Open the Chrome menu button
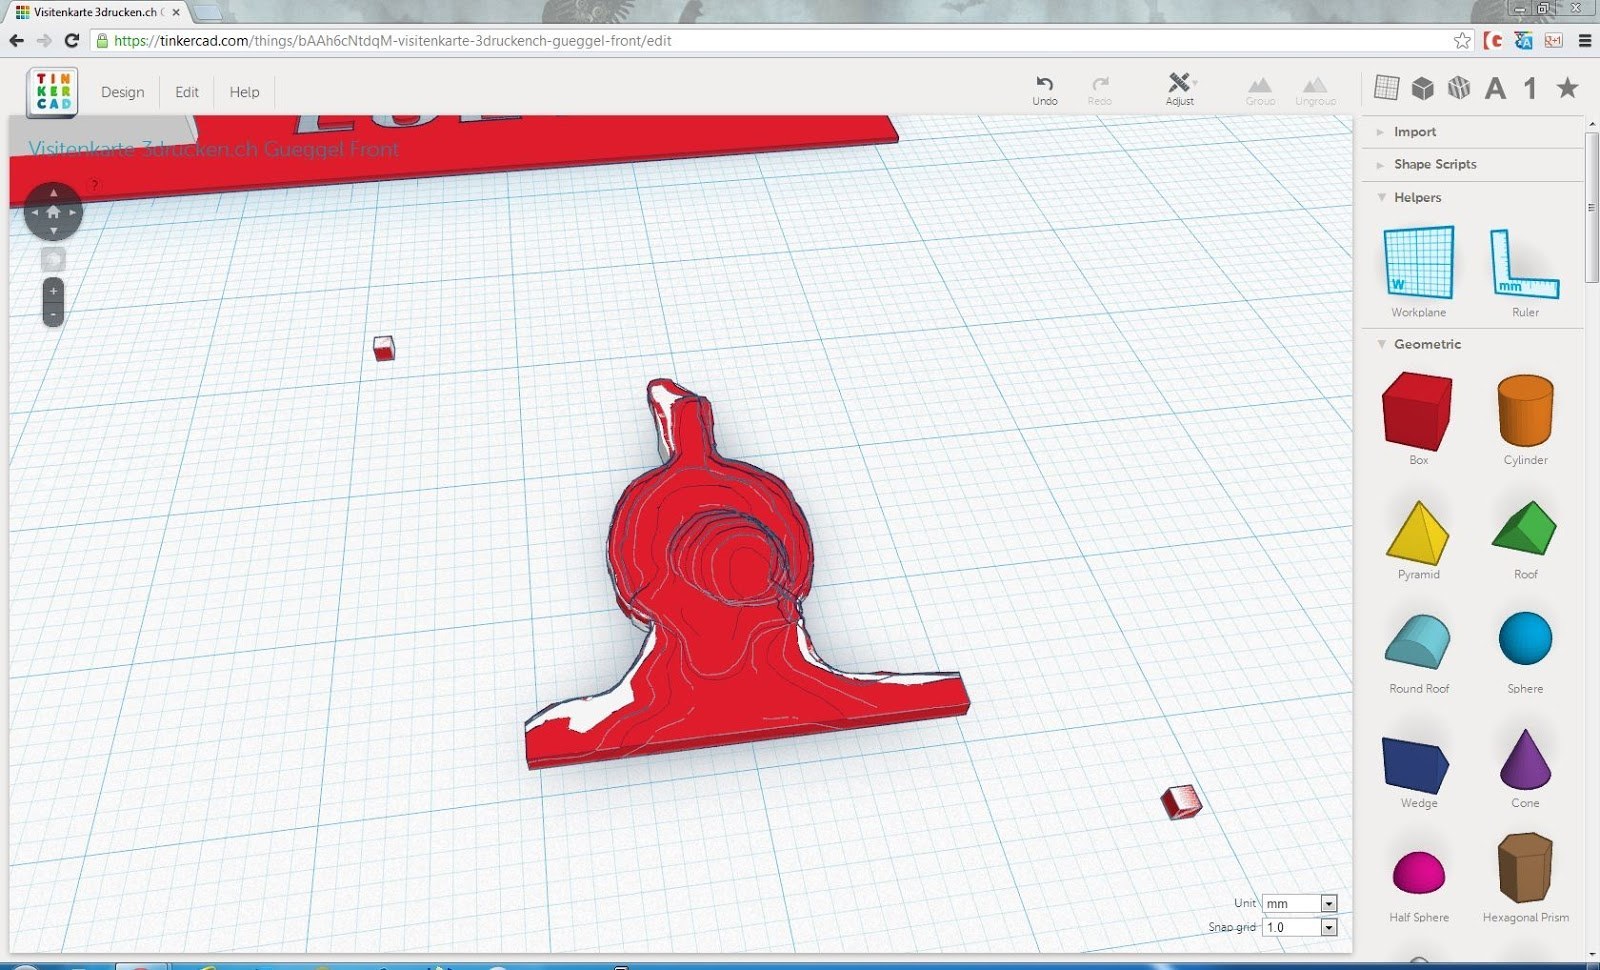Viewport: 1600px width, 970px height. click(1585, 41)
